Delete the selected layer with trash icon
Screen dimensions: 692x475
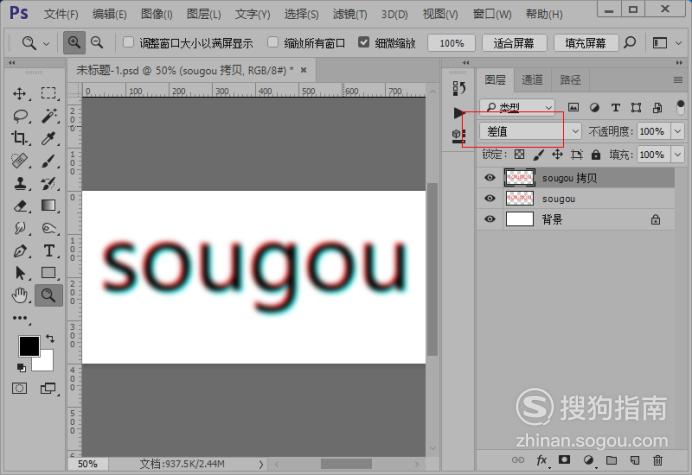[658, 460]
